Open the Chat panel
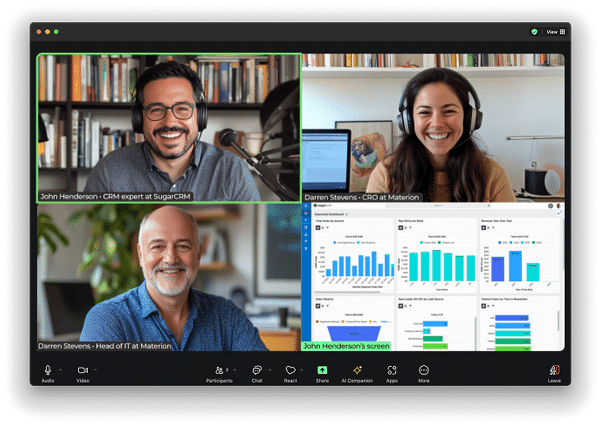 (257, 371)
